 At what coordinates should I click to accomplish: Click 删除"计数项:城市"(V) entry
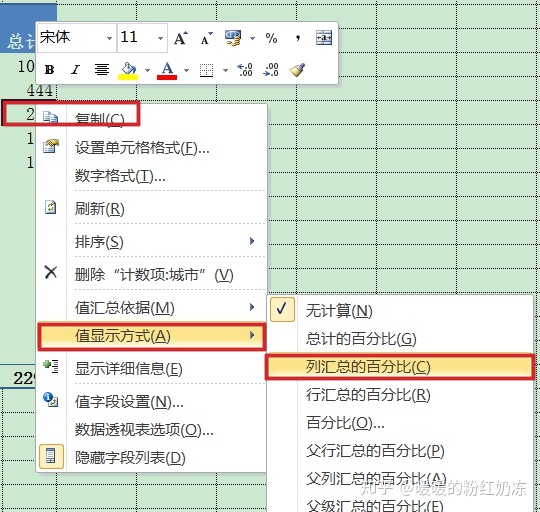(x=152, y=274)
